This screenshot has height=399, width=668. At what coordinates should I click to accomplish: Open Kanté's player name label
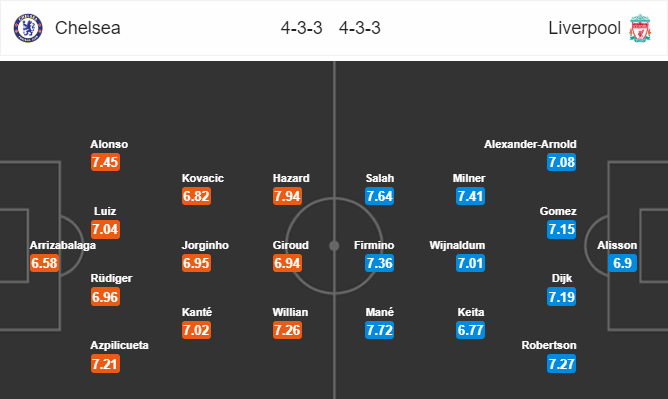tap(197, 312)
